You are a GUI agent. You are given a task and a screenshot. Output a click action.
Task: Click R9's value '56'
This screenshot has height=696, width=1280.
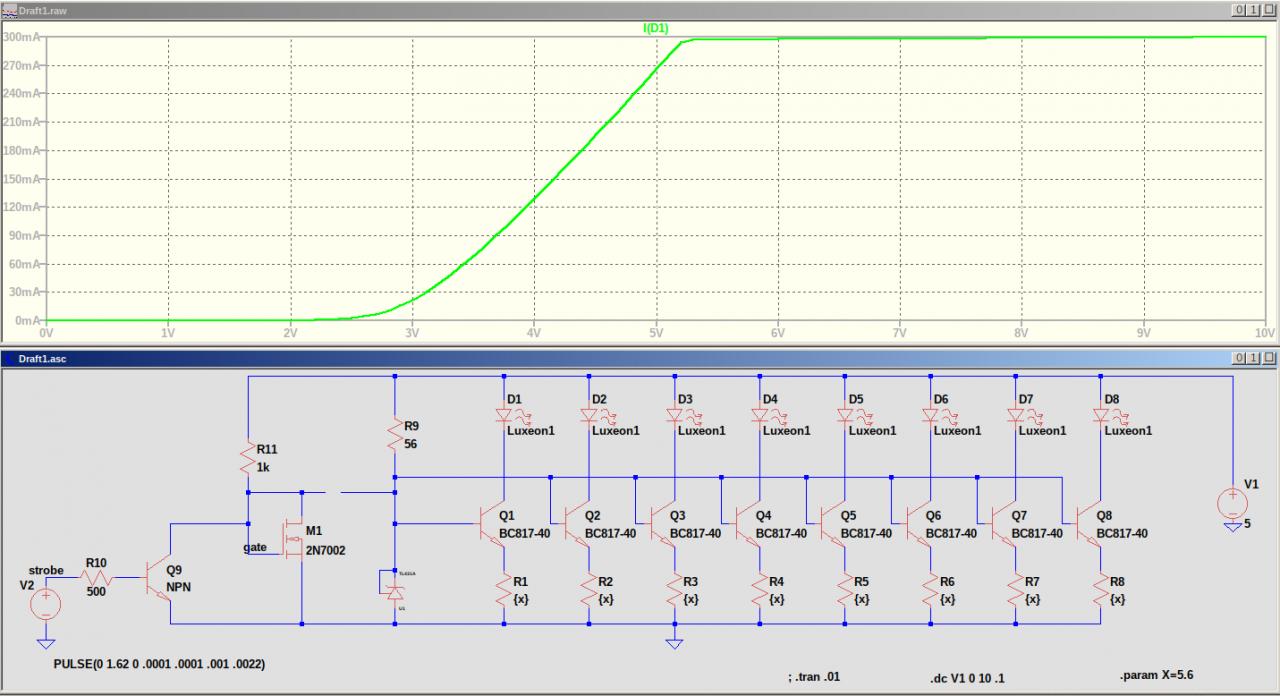pyautogui.click(x=412, y=443)
